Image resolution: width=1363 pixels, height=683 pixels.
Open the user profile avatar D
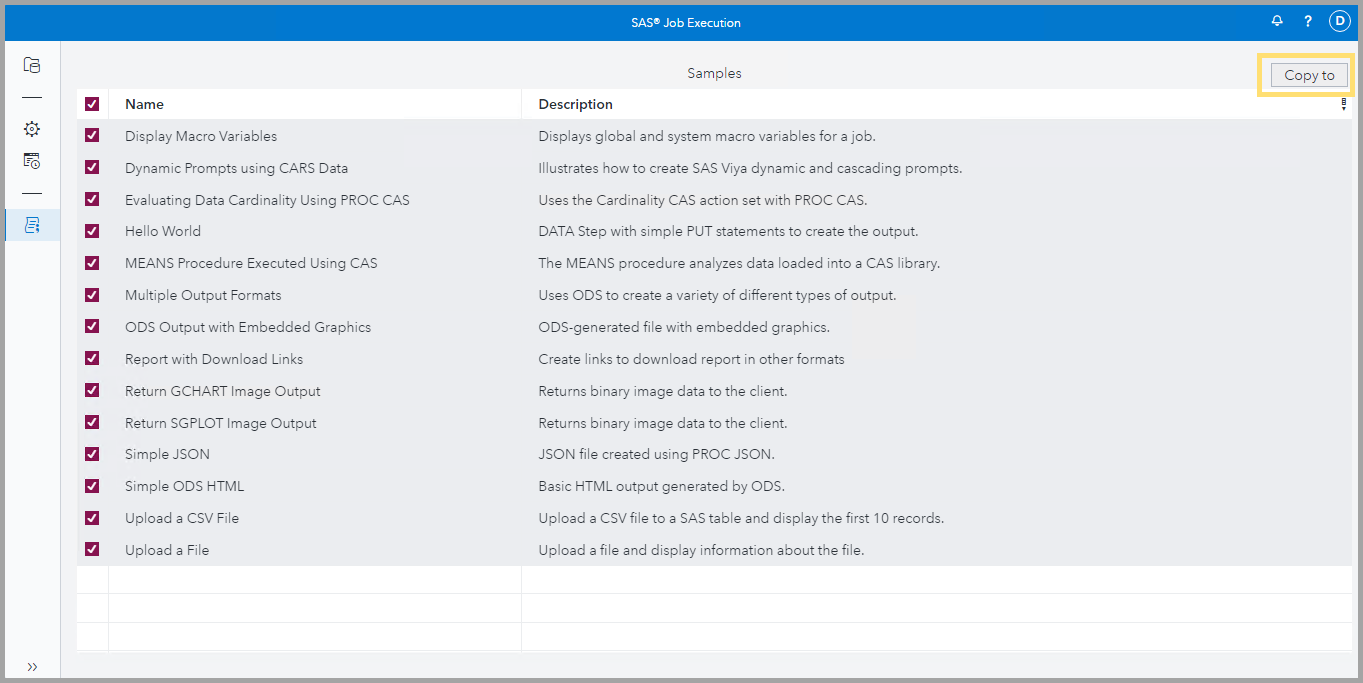(x=1339, y=20)
